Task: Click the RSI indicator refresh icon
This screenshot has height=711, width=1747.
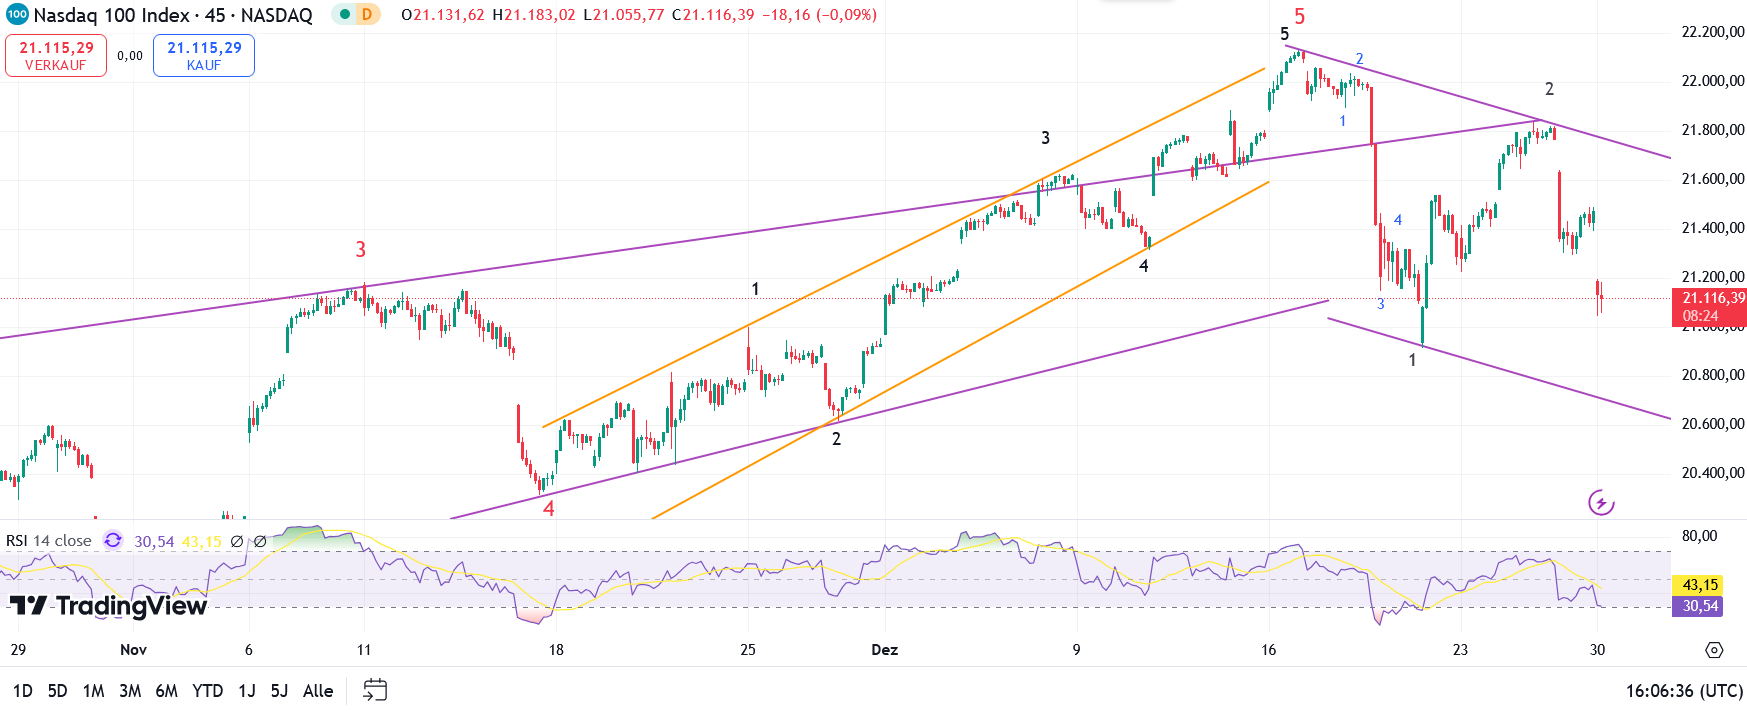Action: (x=113, y=541)
